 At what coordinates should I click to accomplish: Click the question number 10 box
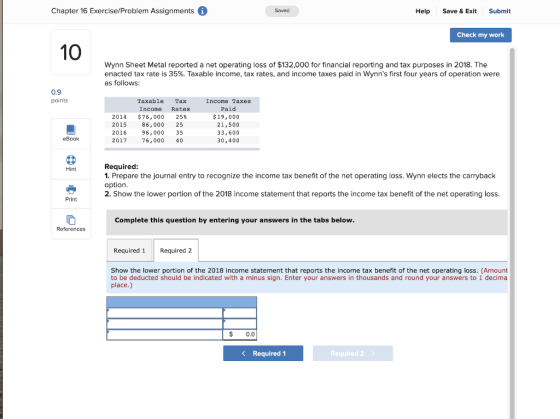point(71,52)
